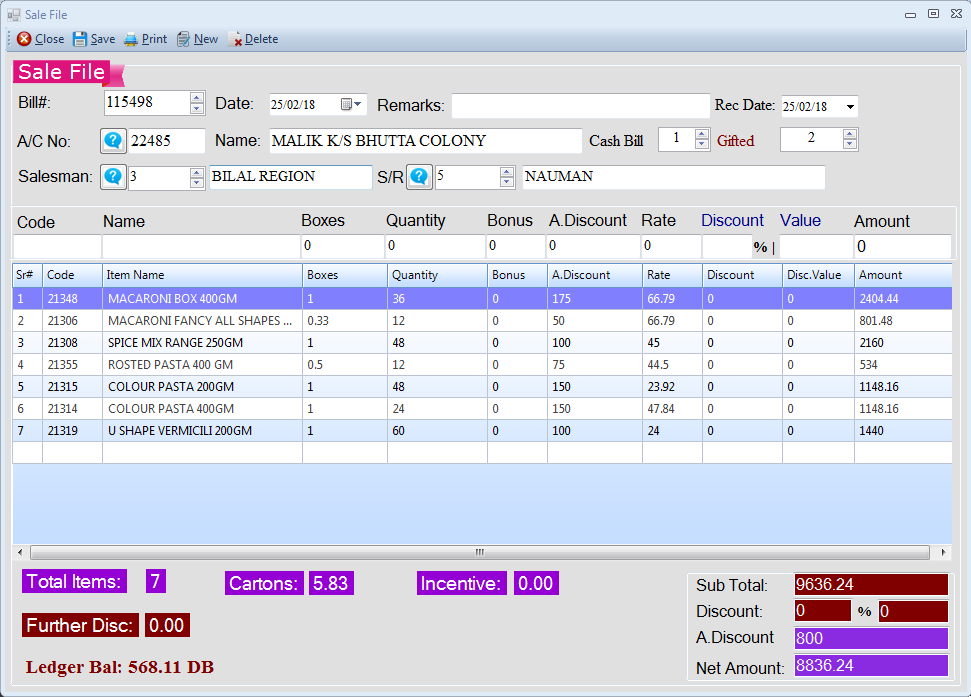The width and height of the screenshot is (971, 697).
Task: Sort grid by Amount column header
Action: point(901,275)
